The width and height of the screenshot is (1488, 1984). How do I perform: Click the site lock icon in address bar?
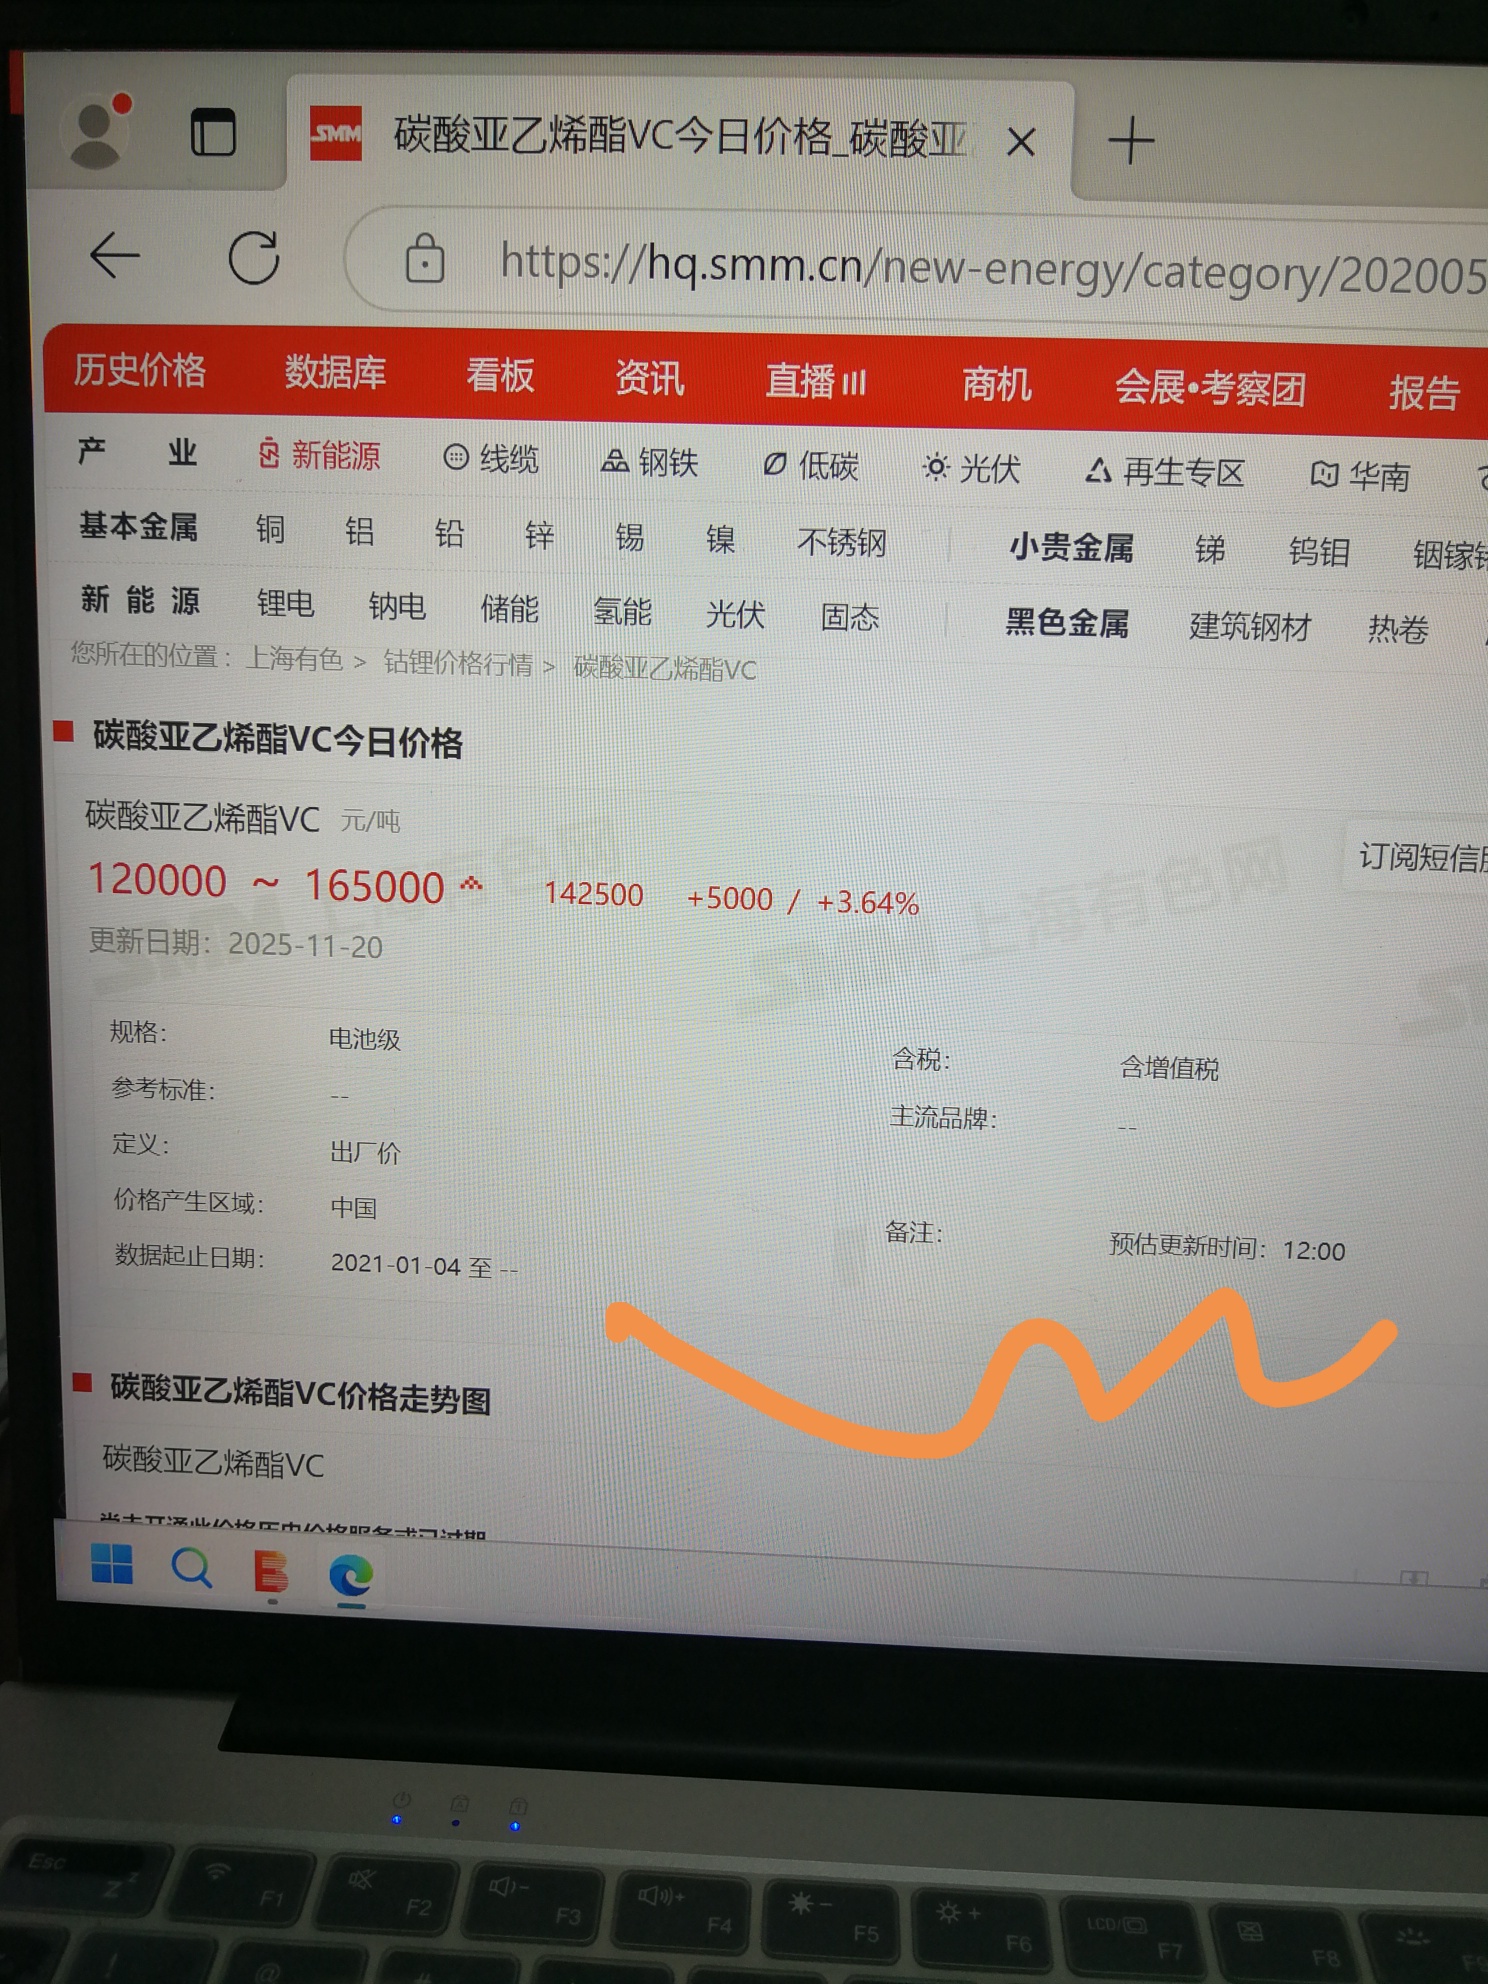pyautogui.click(x=425, y=259)
